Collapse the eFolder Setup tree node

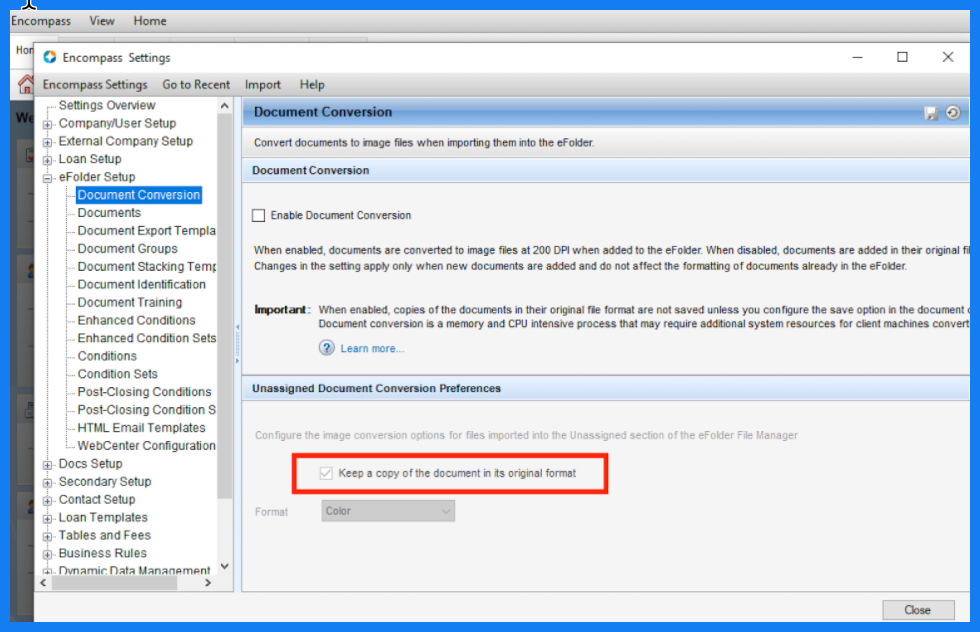47,178
